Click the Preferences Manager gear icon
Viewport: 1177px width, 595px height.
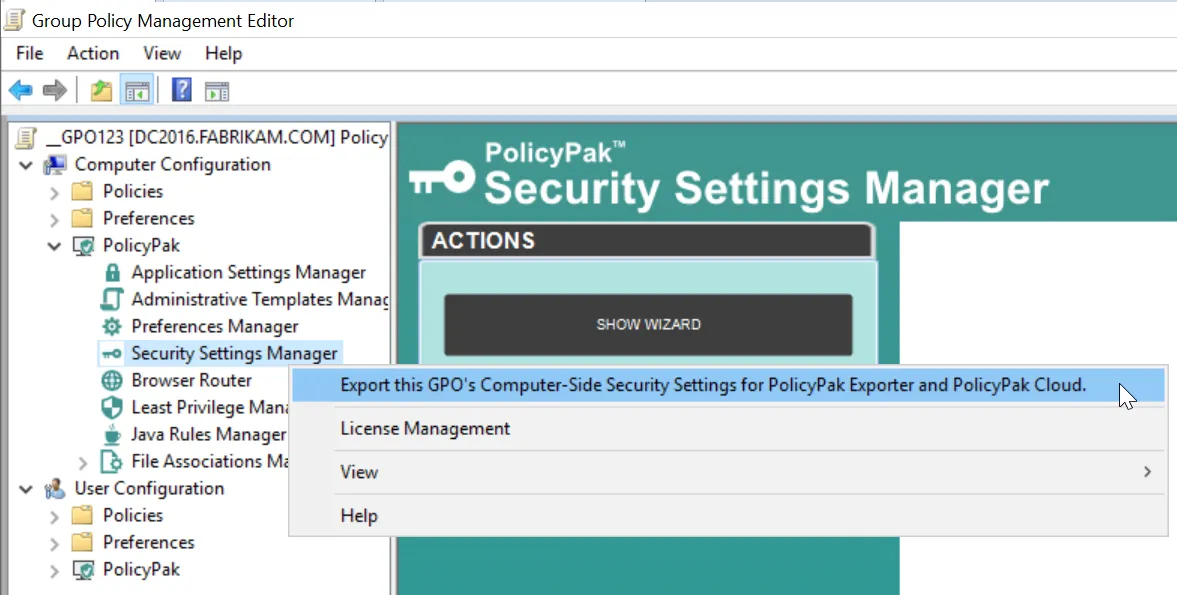112,326
